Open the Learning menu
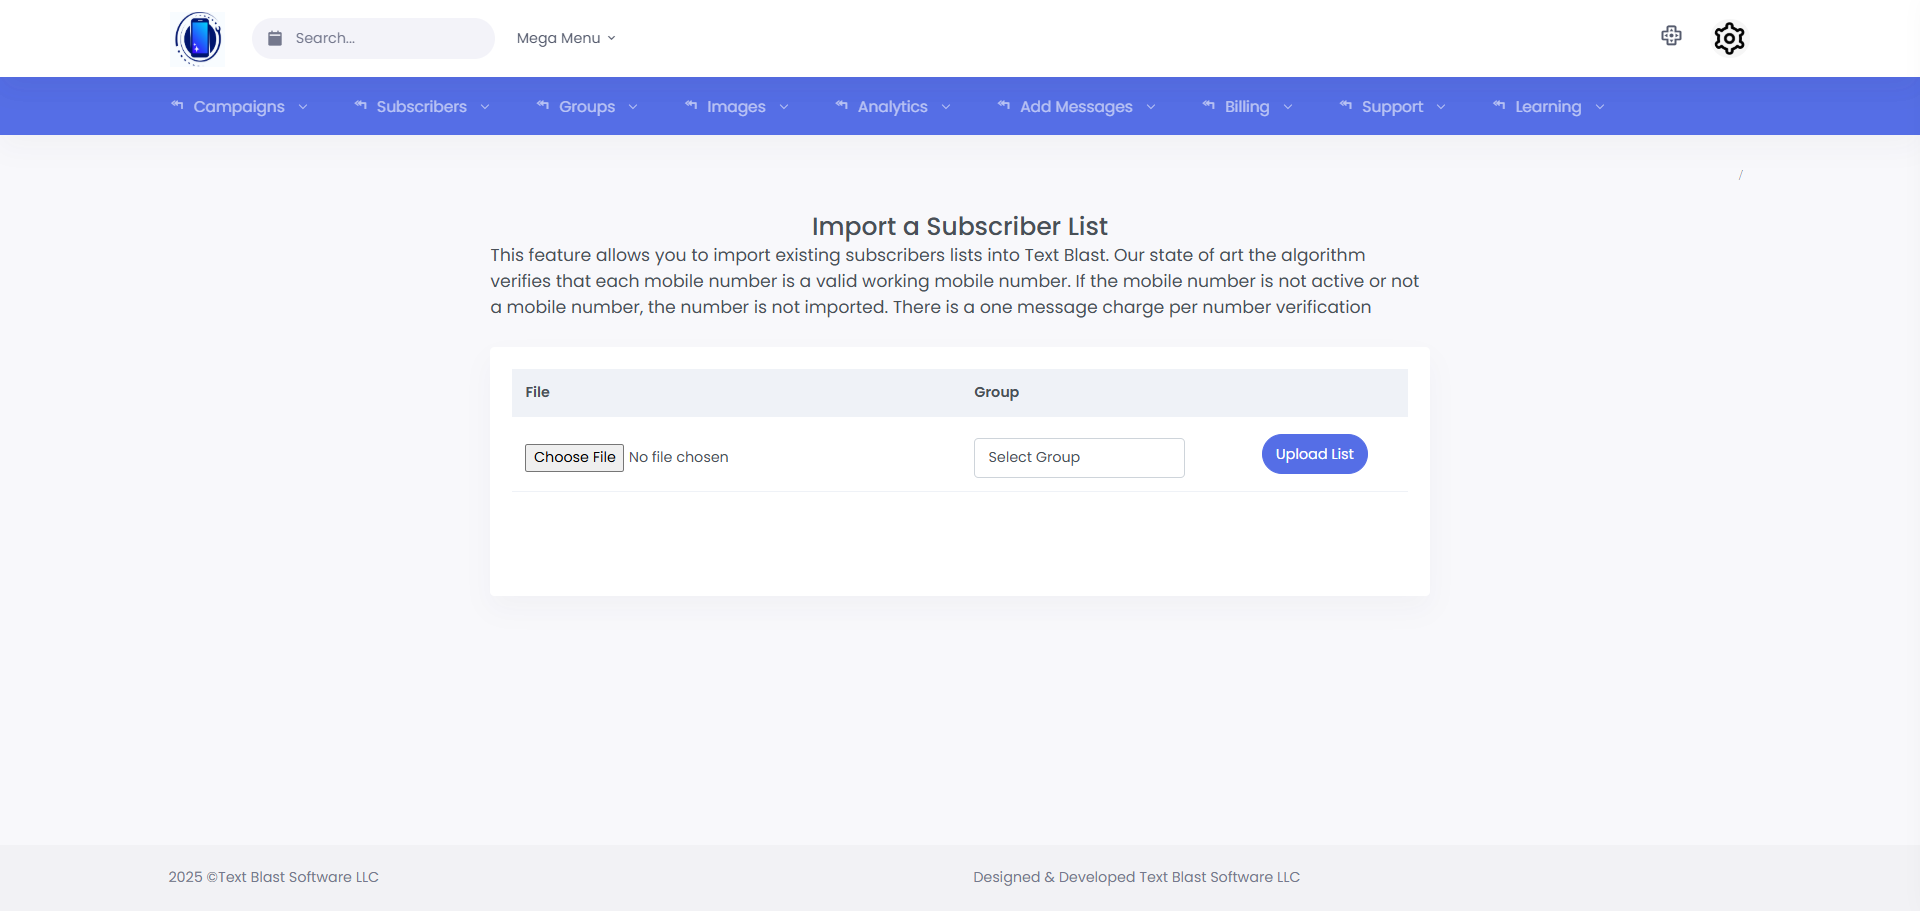 click(1548, 106)
